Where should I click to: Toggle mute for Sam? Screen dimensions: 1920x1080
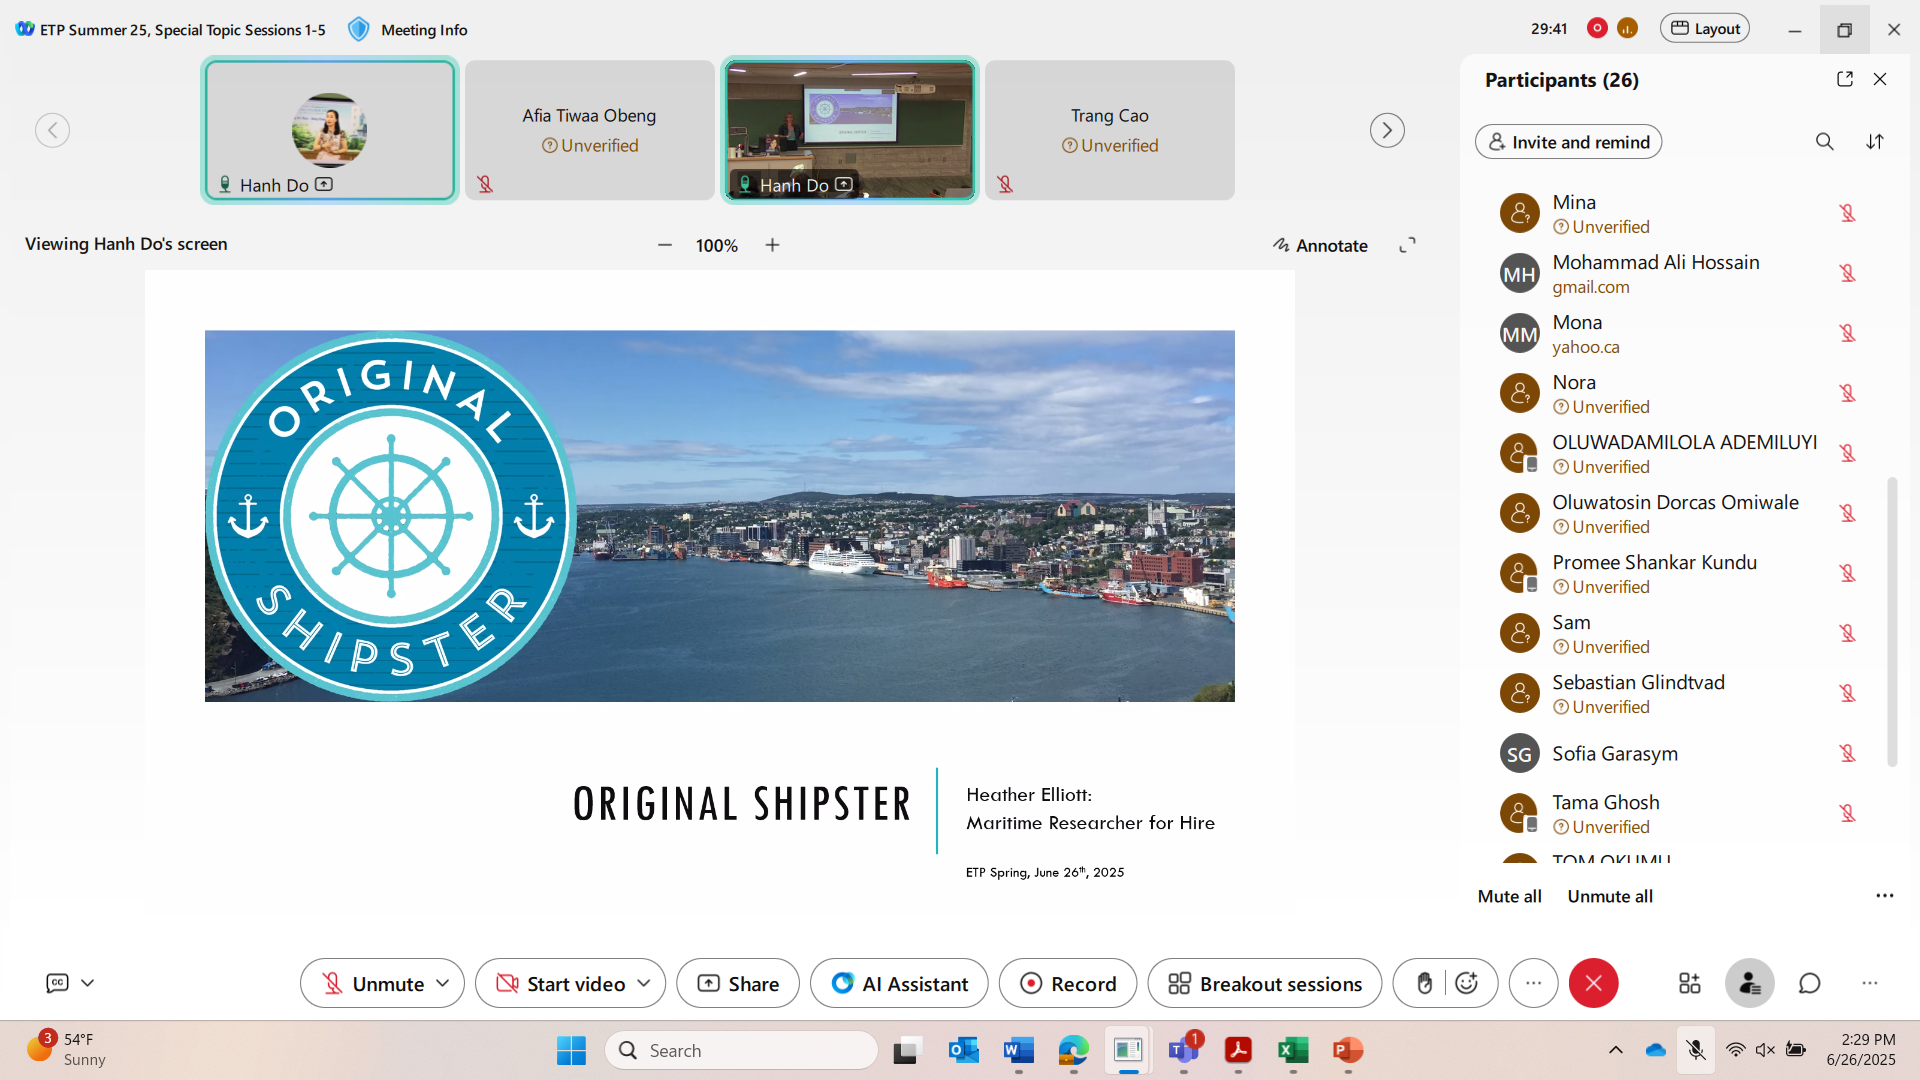pos(1847,633)
